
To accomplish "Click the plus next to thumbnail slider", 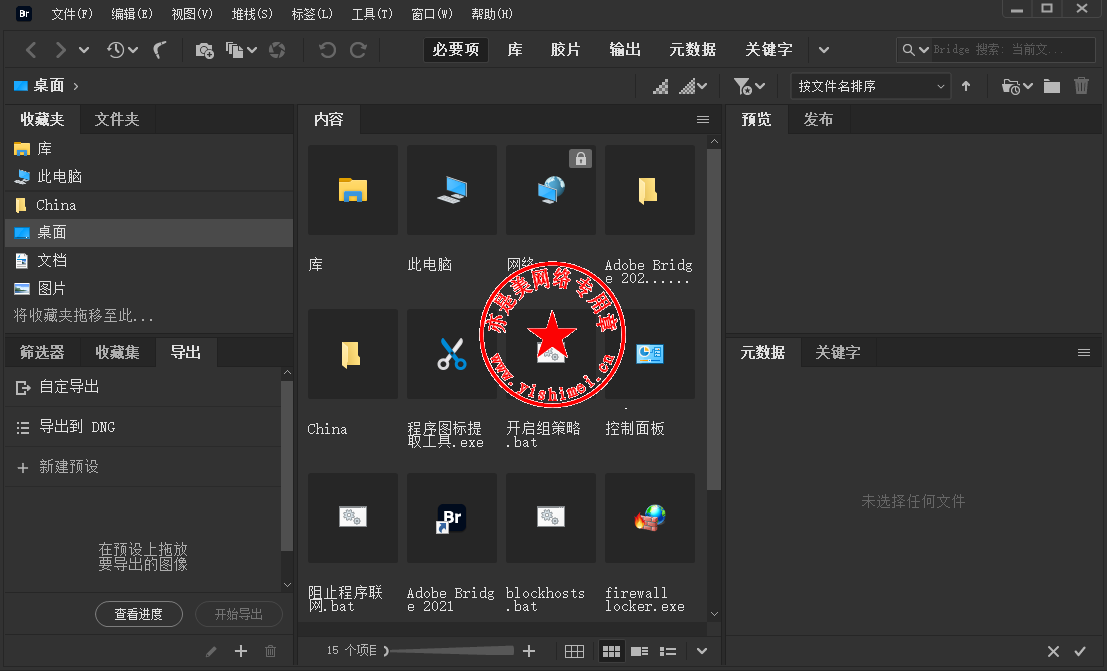I will (529, 651).
